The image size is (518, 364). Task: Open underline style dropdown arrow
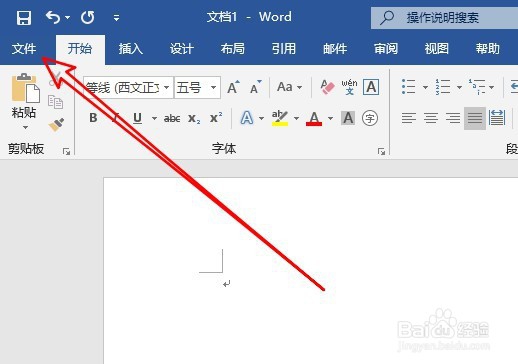click(x=154, y=118)
